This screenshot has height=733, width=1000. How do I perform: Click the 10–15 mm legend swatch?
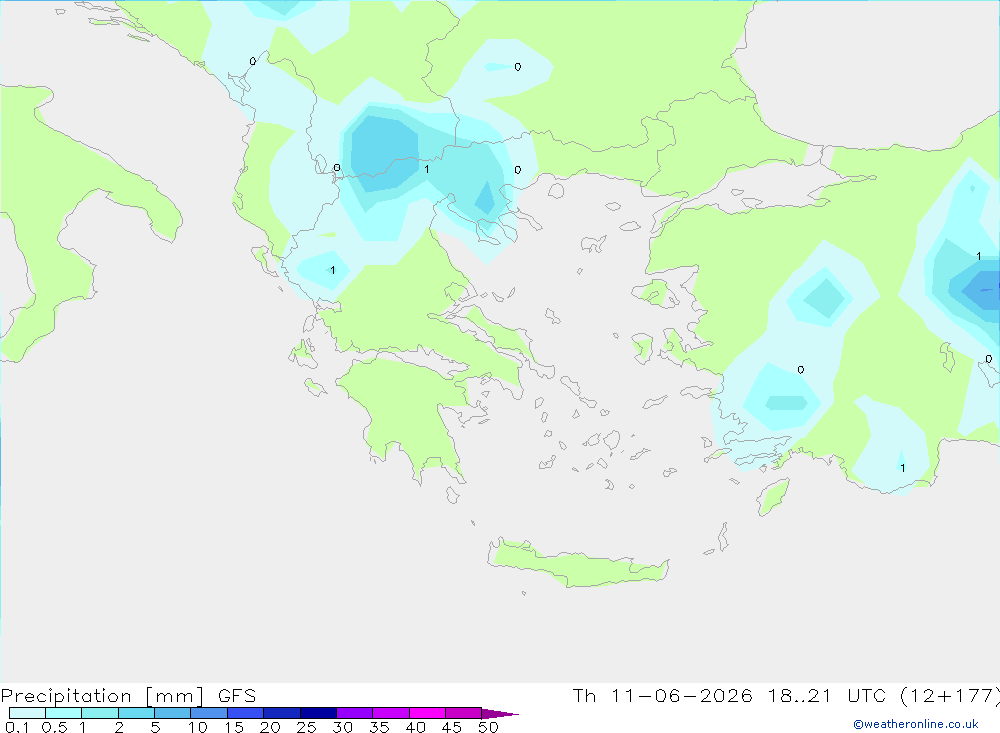(209, 713)
